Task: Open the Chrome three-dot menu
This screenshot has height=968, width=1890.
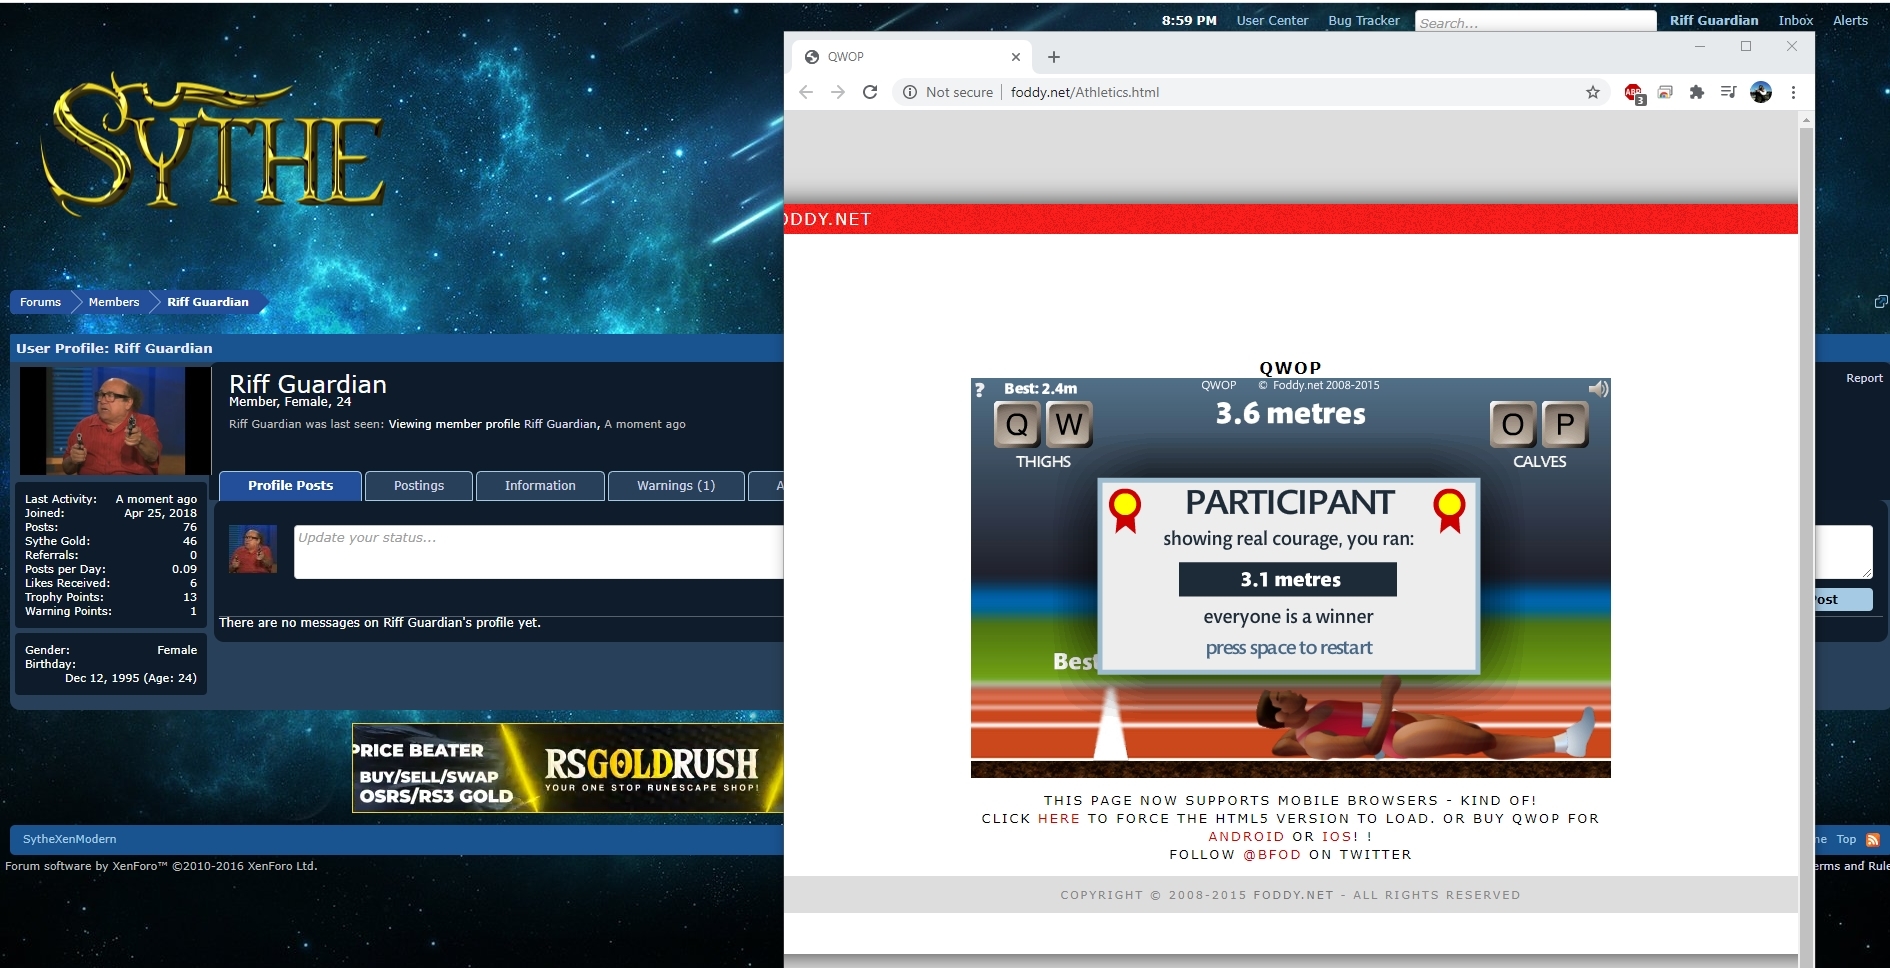Action: (1793, 92)
